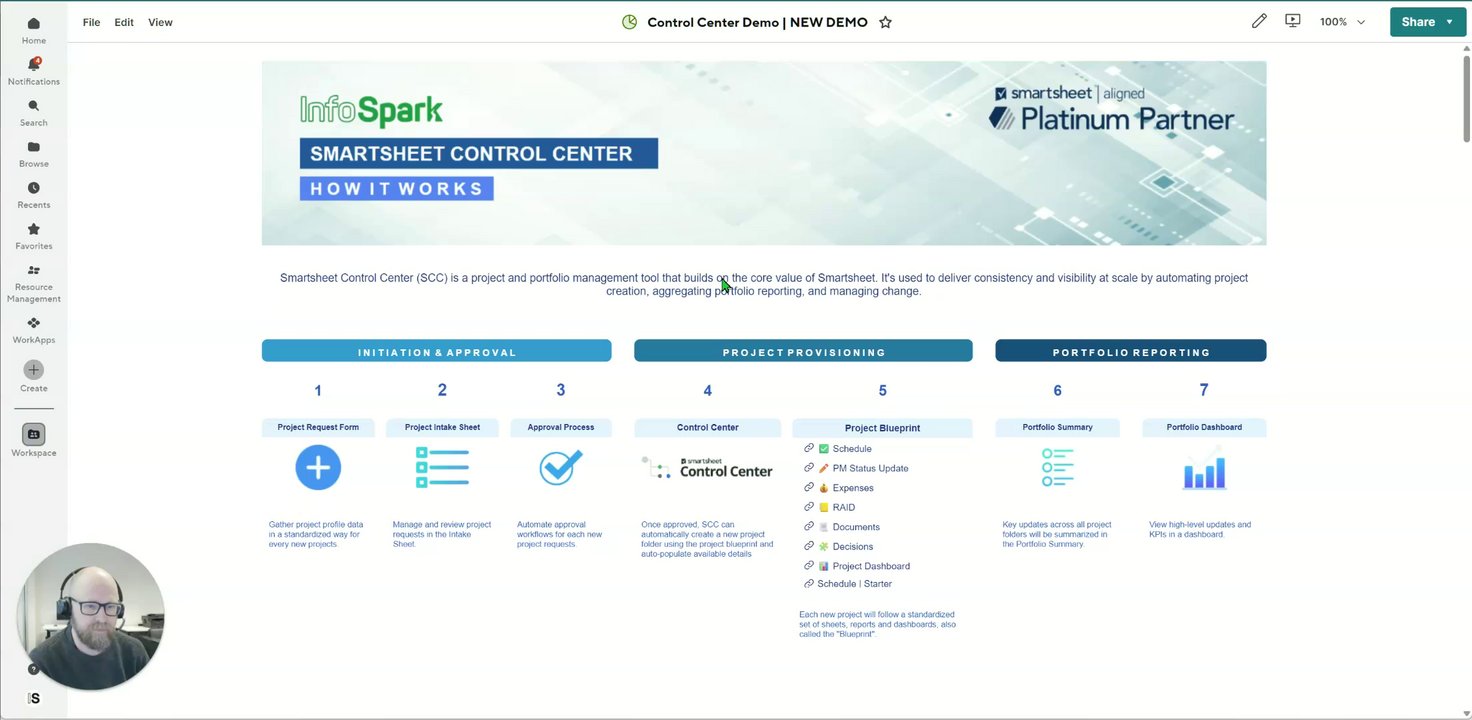The height and width of the screenshot is (720, 1472).
Task: Click the Share button
Action: 1418,22
